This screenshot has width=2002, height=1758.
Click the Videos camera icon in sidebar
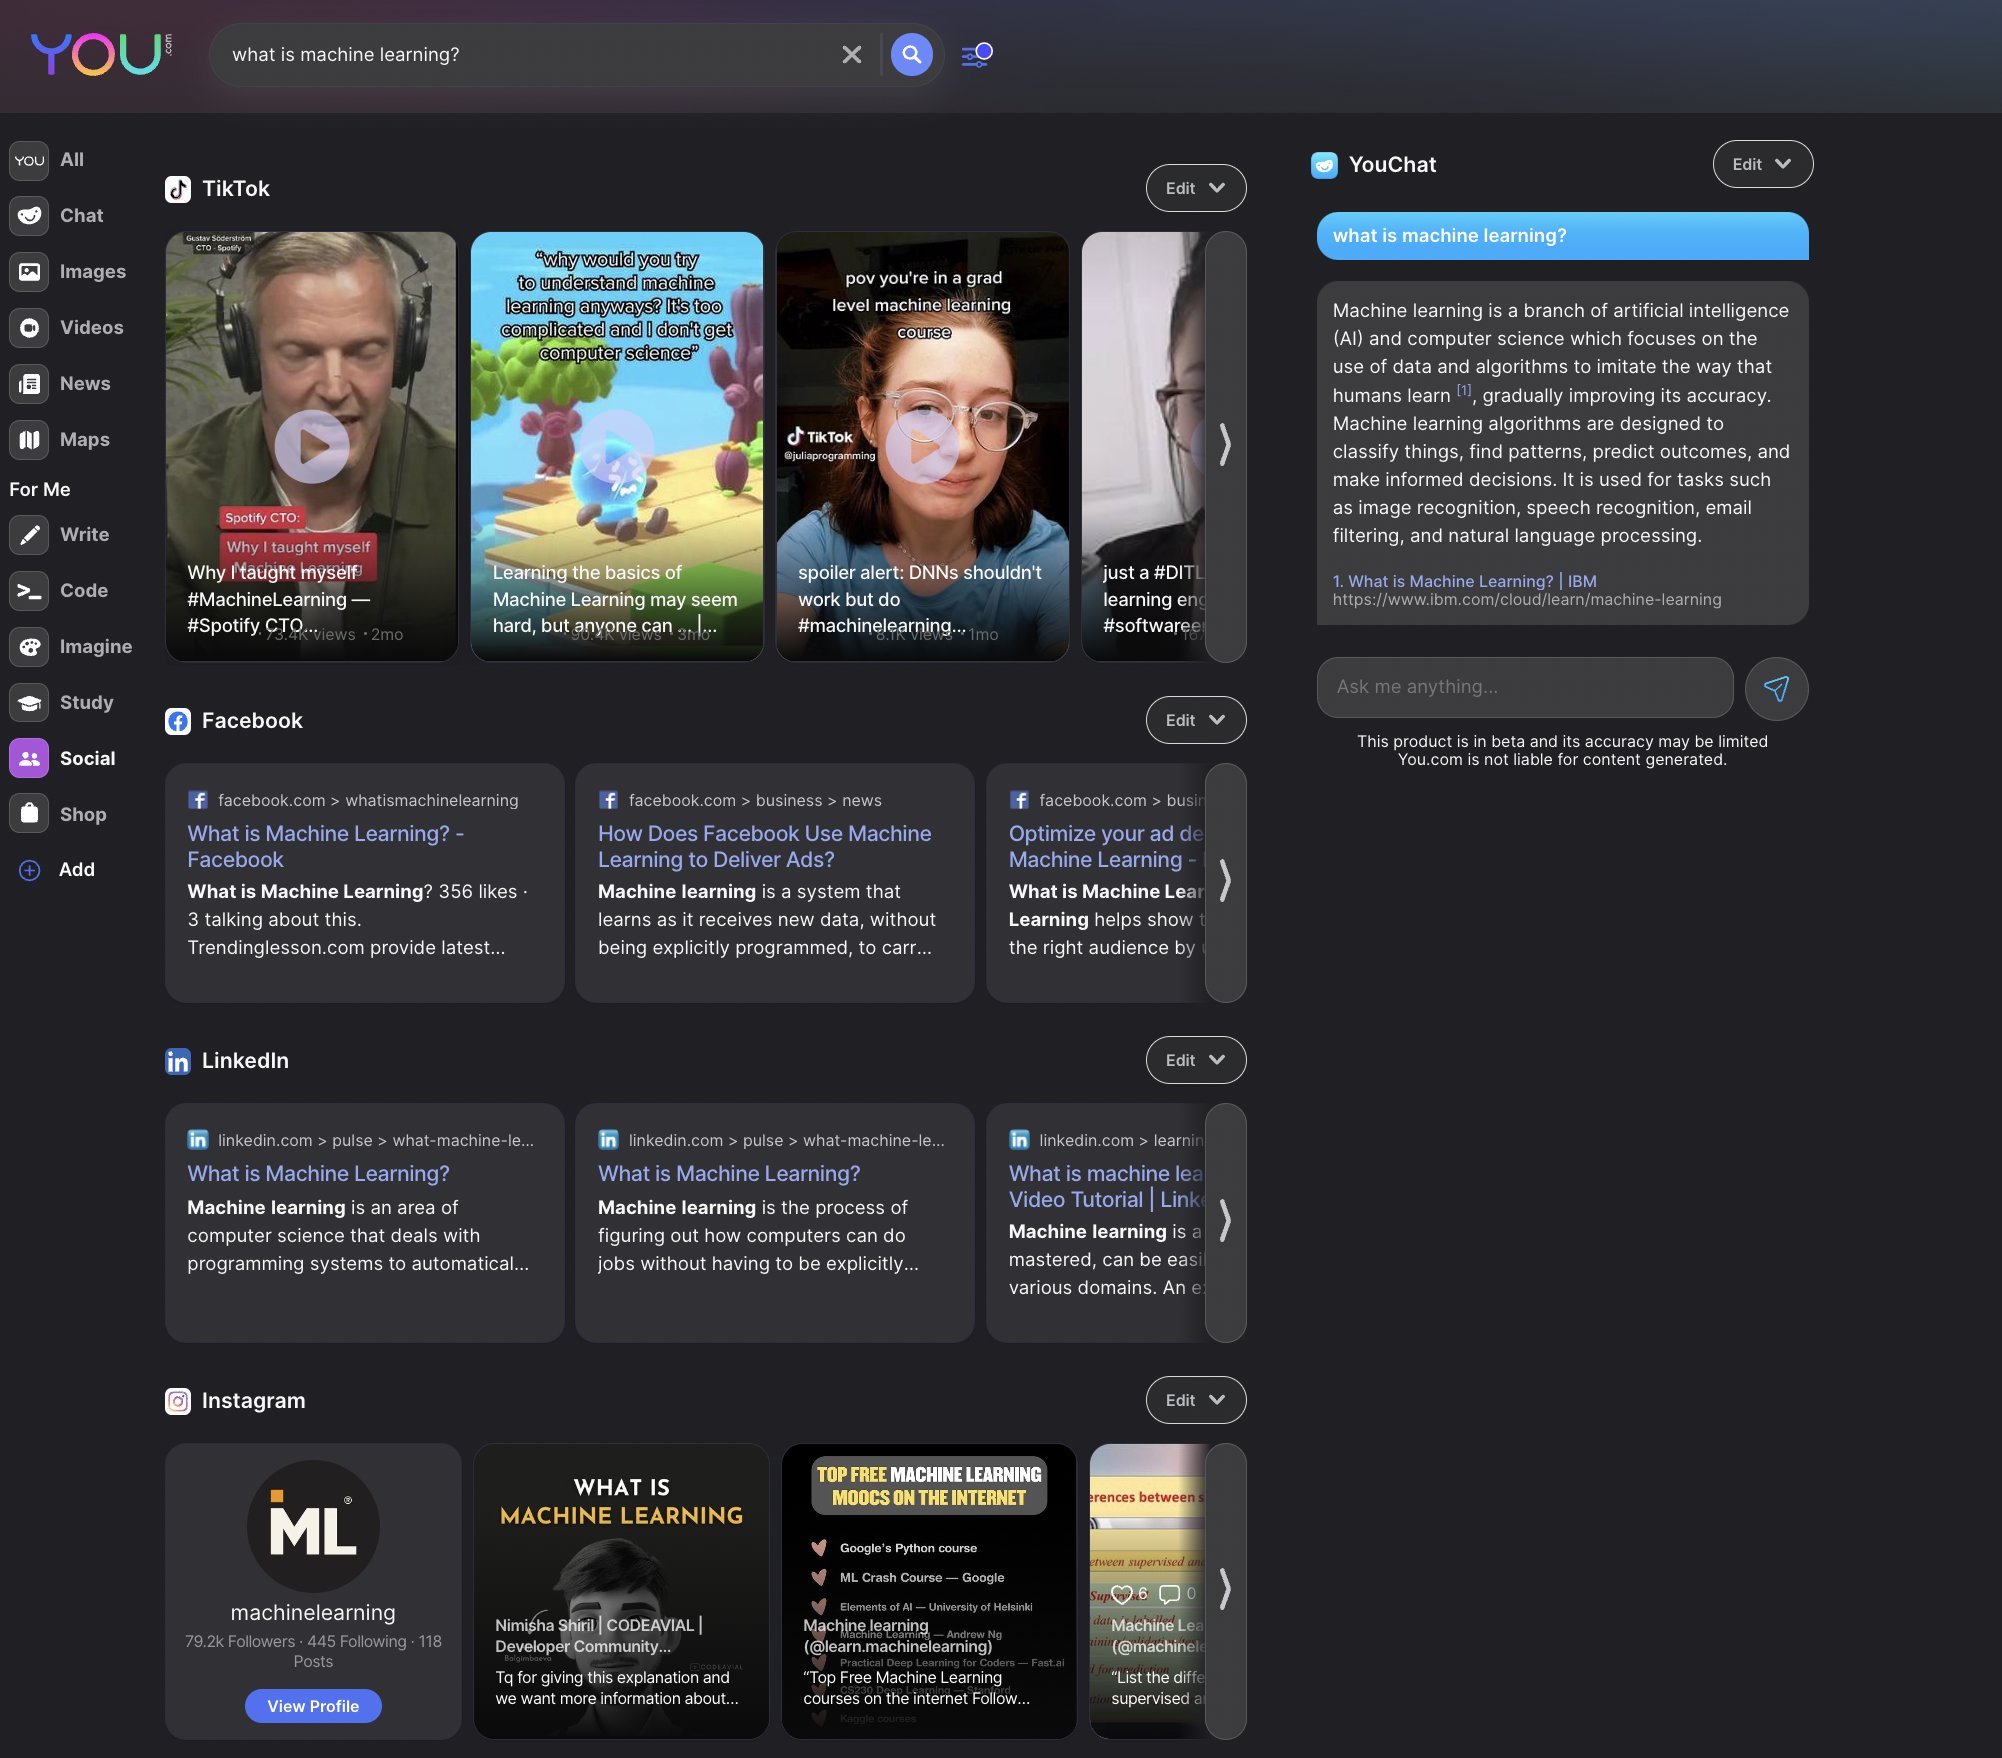coord(29,328)
